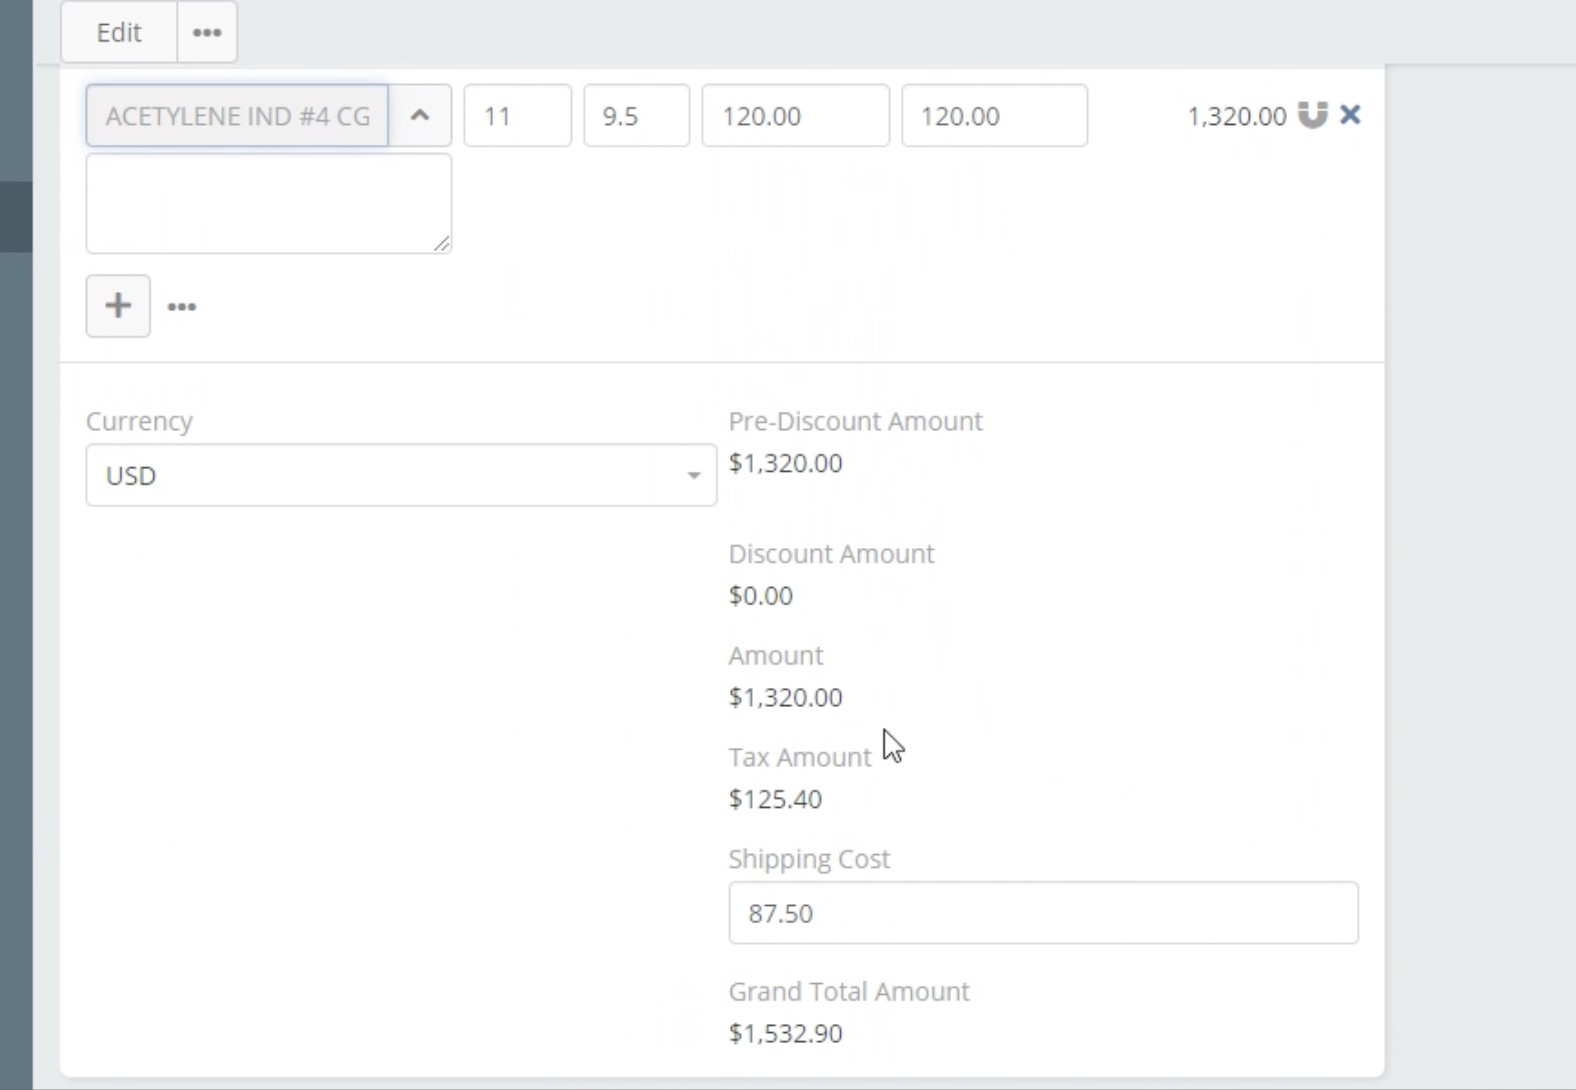Click the 120.00 field next to 9.5
1576x1090 pixels.
tap(795, 116)
